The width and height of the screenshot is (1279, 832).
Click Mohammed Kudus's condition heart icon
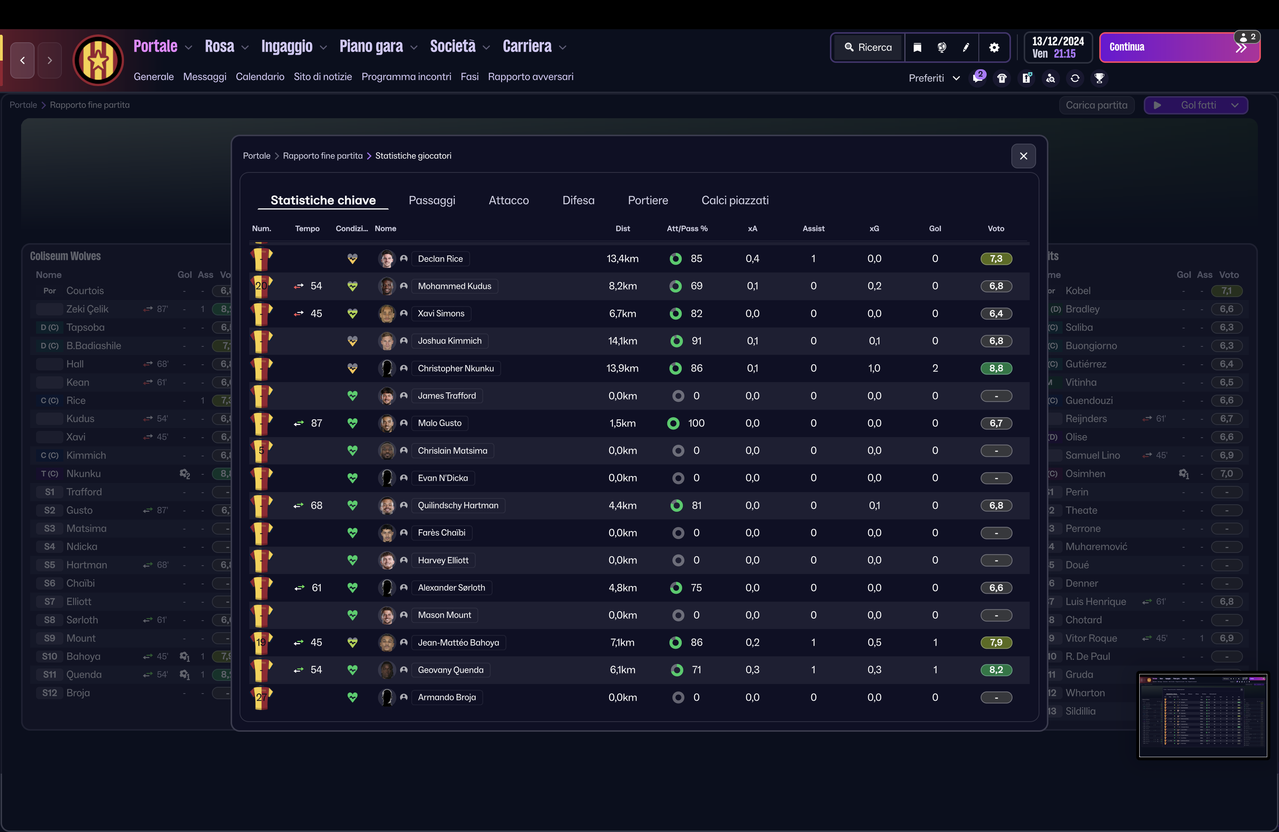pyautogui.click(x=352, y=286)
